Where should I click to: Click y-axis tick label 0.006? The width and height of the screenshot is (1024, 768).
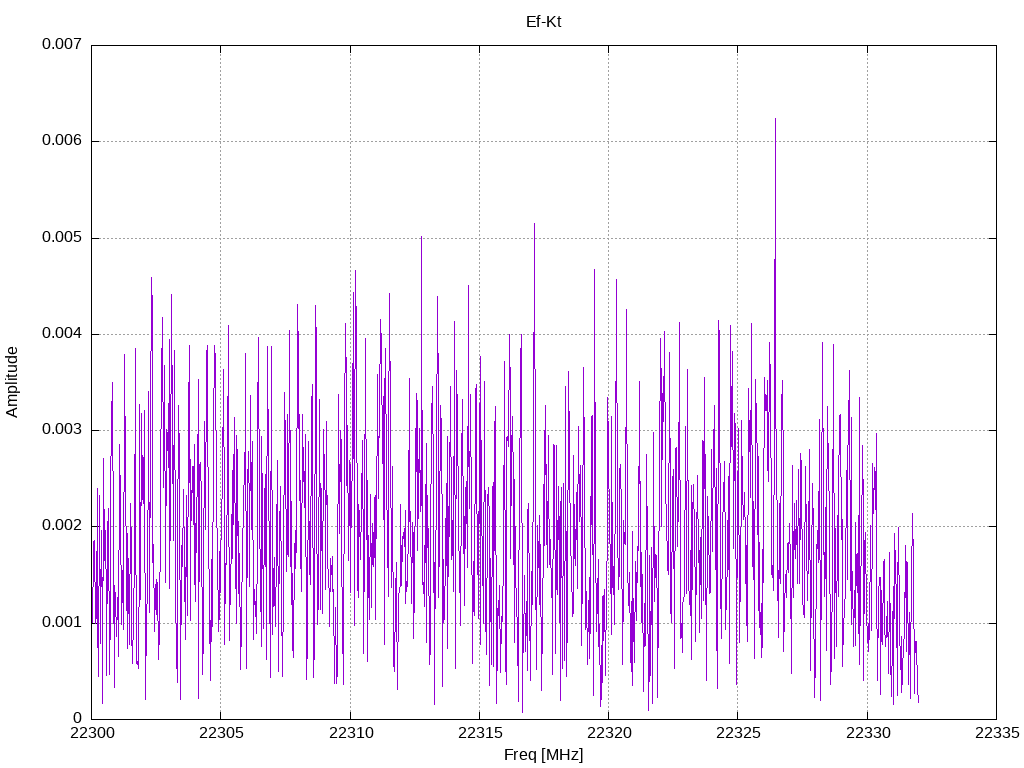click(x=62, y=140)
